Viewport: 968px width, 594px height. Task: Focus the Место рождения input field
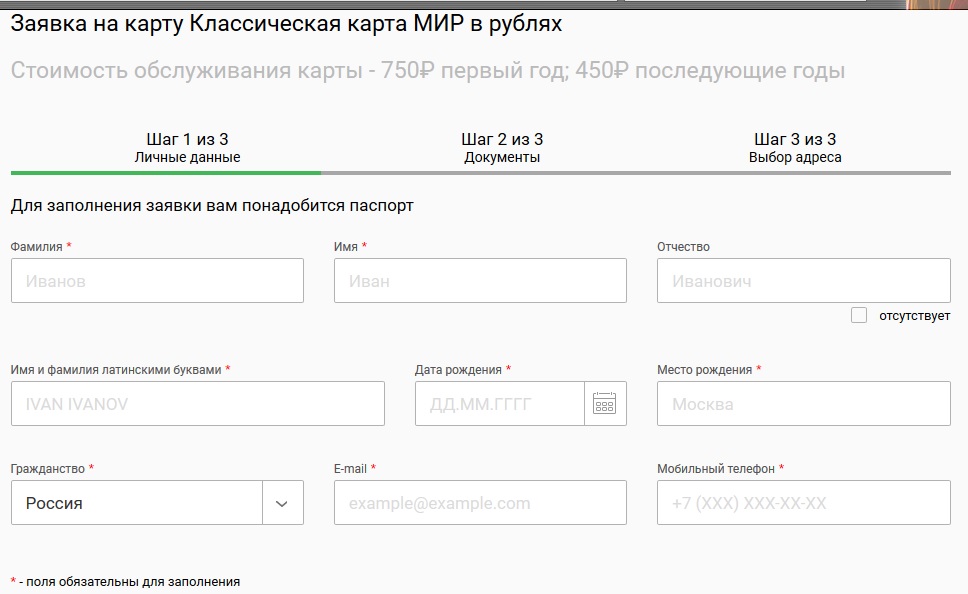coord(803,404)
